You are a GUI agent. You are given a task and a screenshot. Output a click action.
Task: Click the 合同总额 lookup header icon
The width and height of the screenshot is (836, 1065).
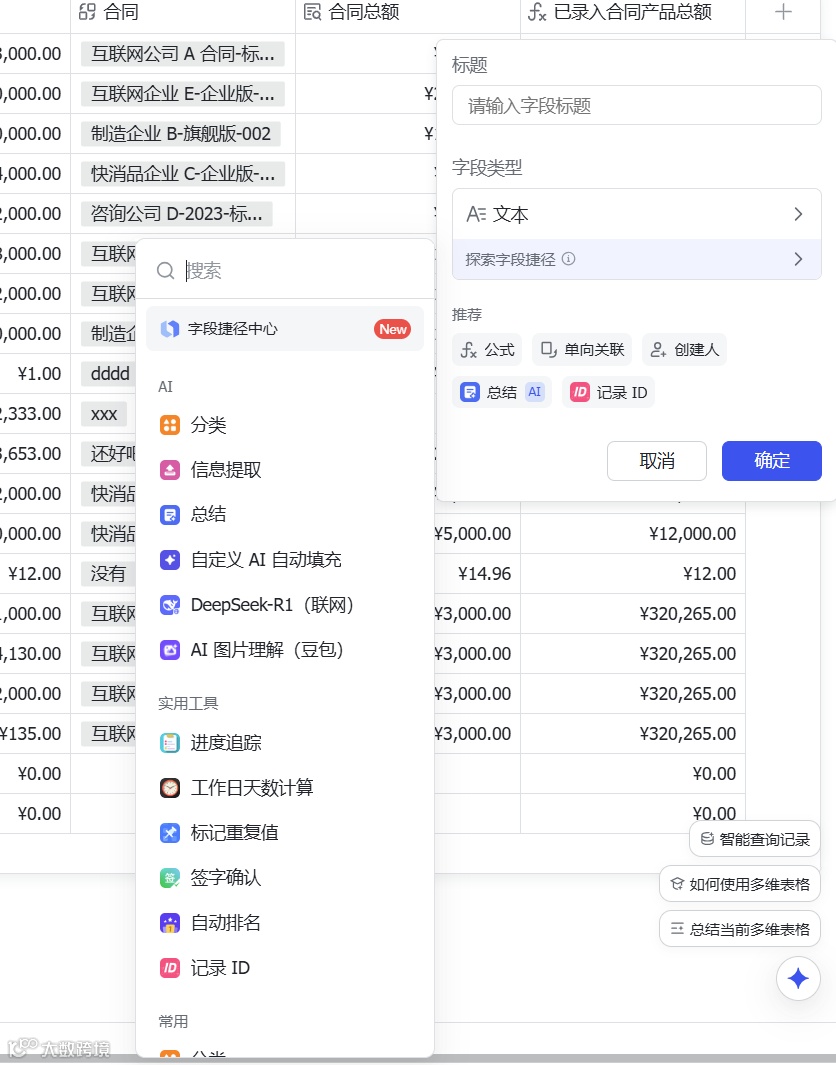click(312, 12)
